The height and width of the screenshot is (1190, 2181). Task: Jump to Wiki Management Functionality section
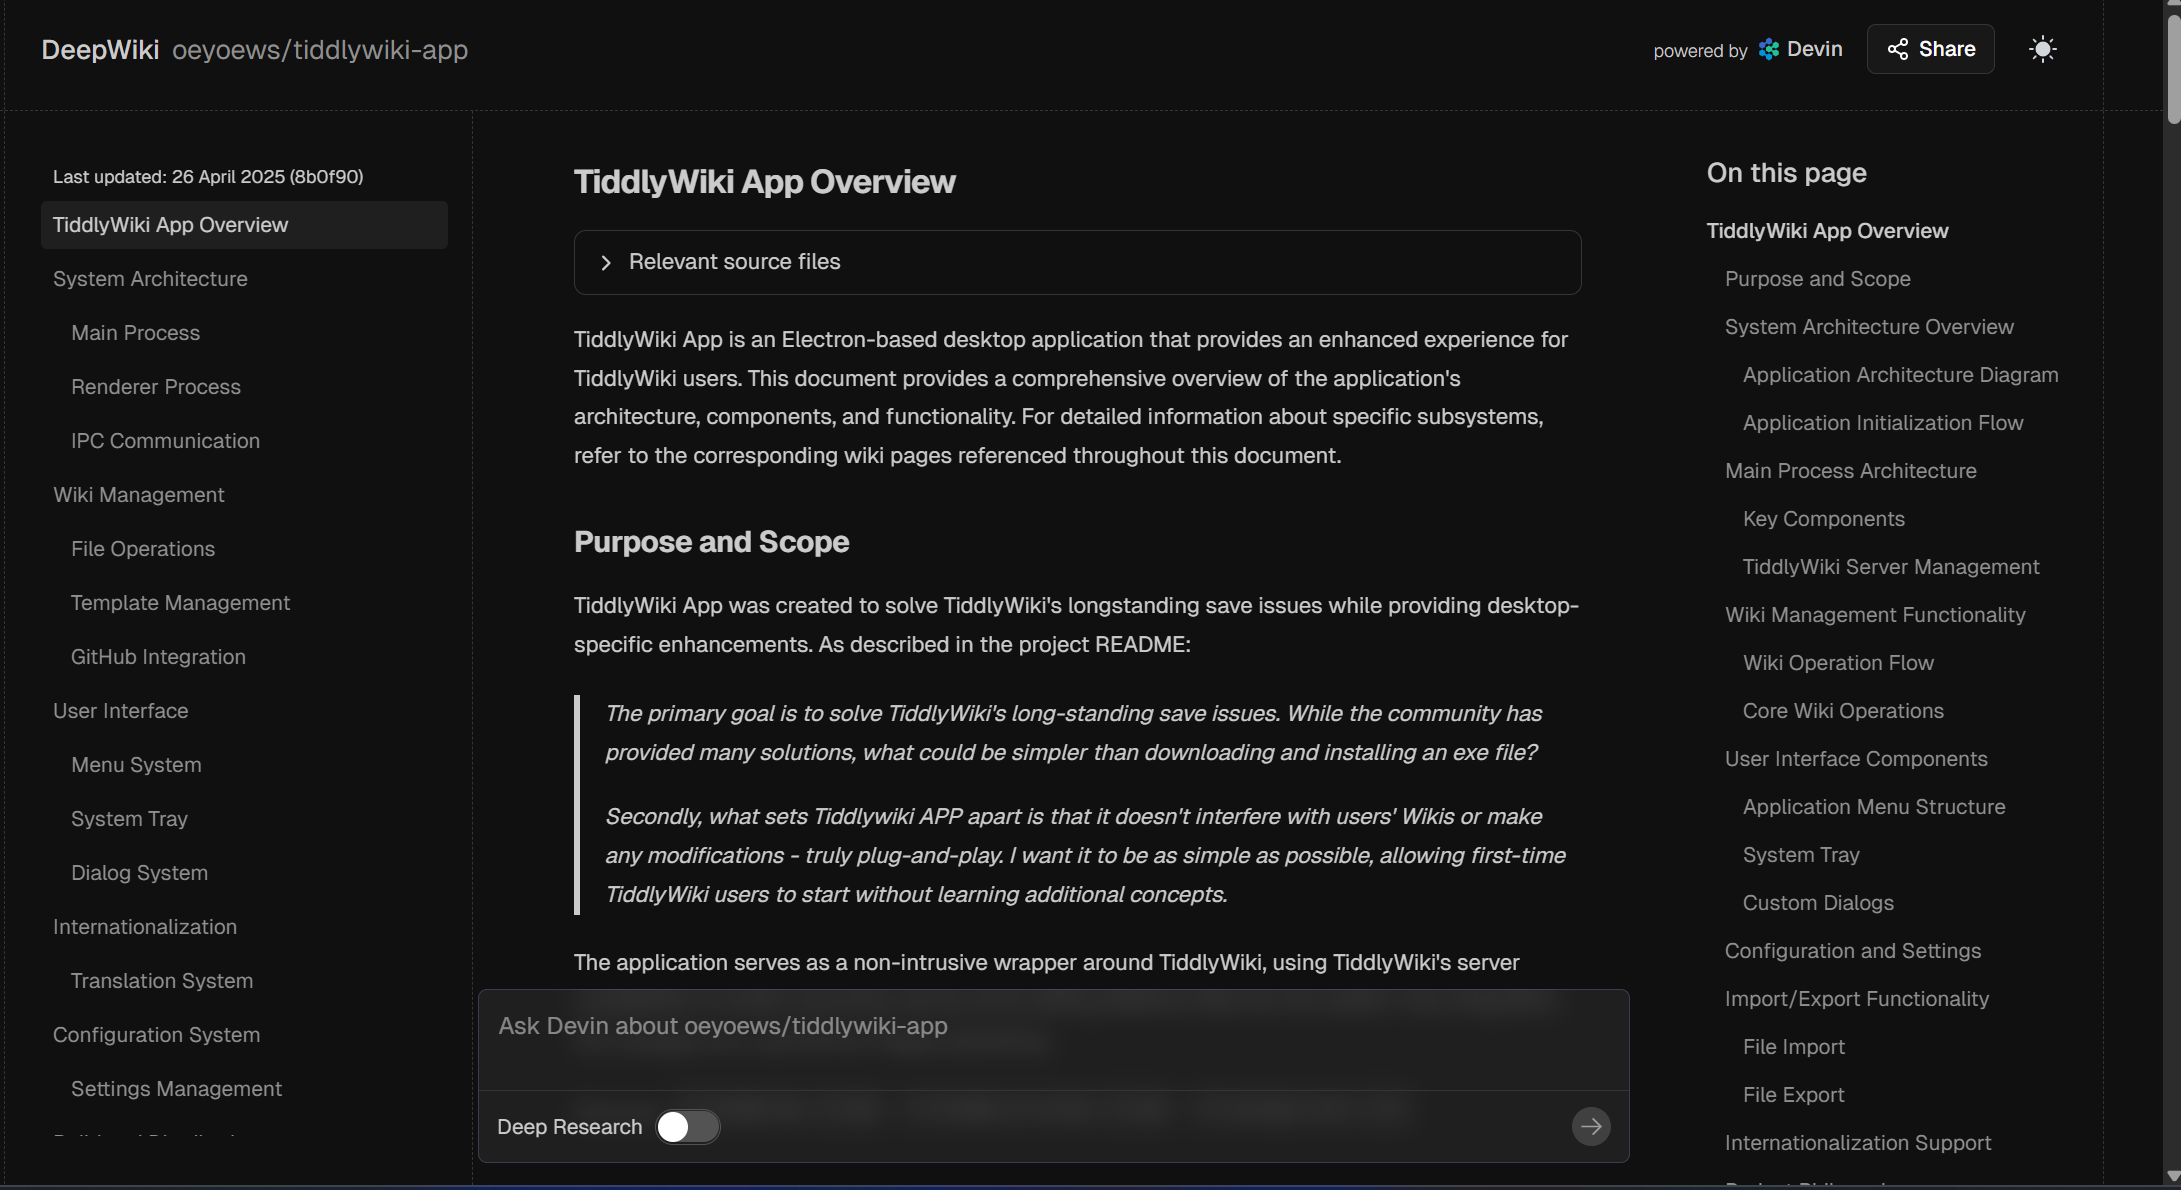(x=1875, y=615)
